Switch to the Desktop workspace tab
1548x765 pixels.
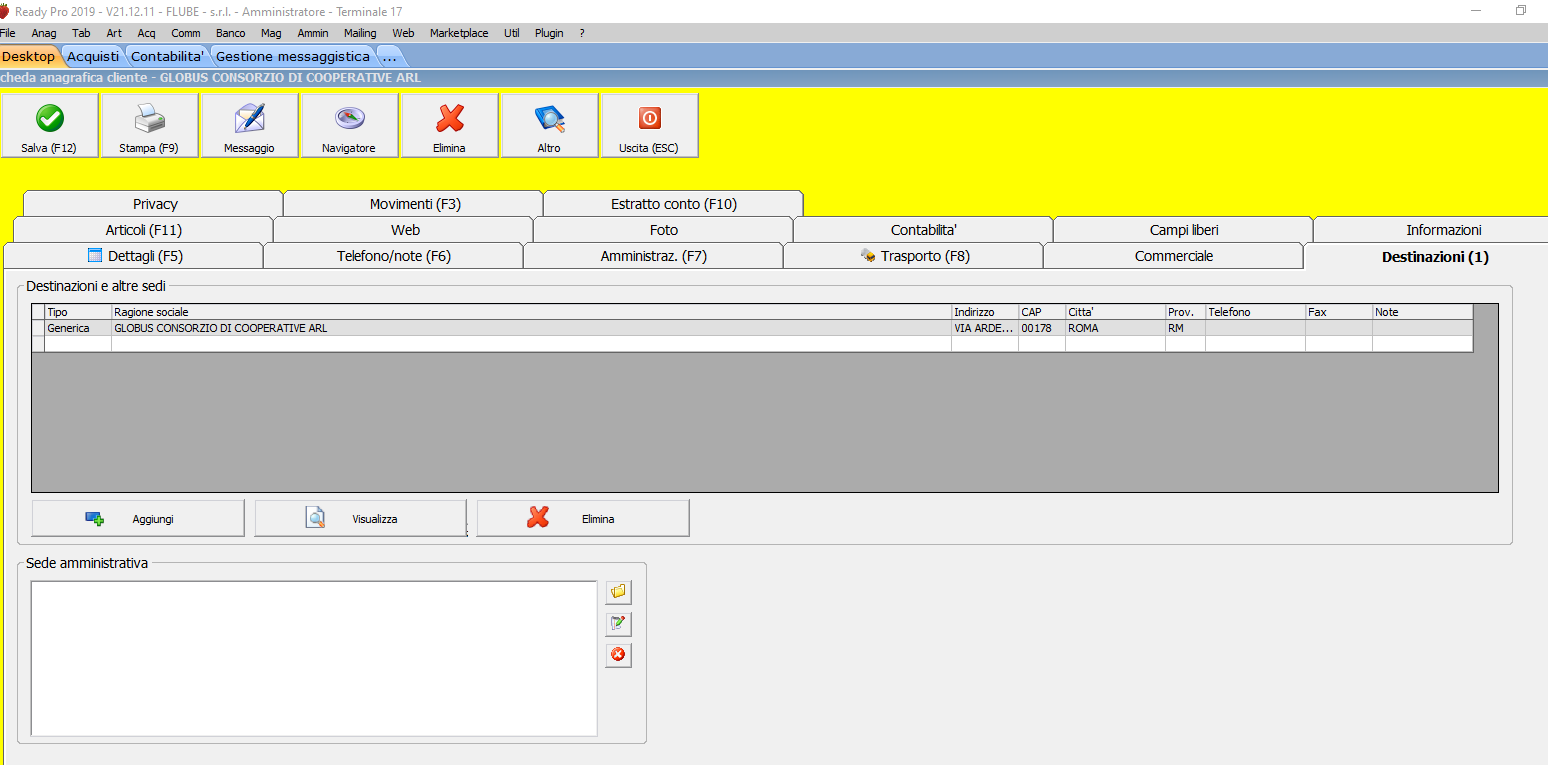pyautogui.click(x=29, y=56)
